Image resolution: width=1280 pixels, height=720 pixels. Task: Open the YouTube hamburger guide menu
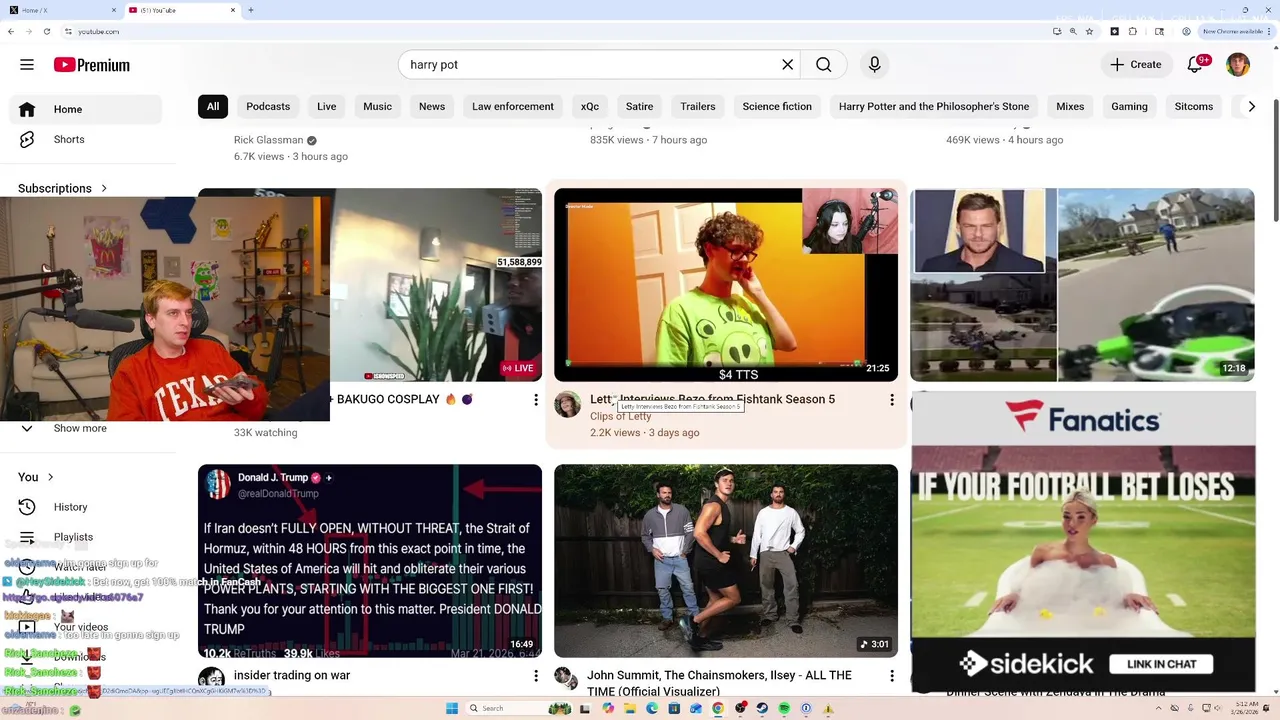[27, 65]
